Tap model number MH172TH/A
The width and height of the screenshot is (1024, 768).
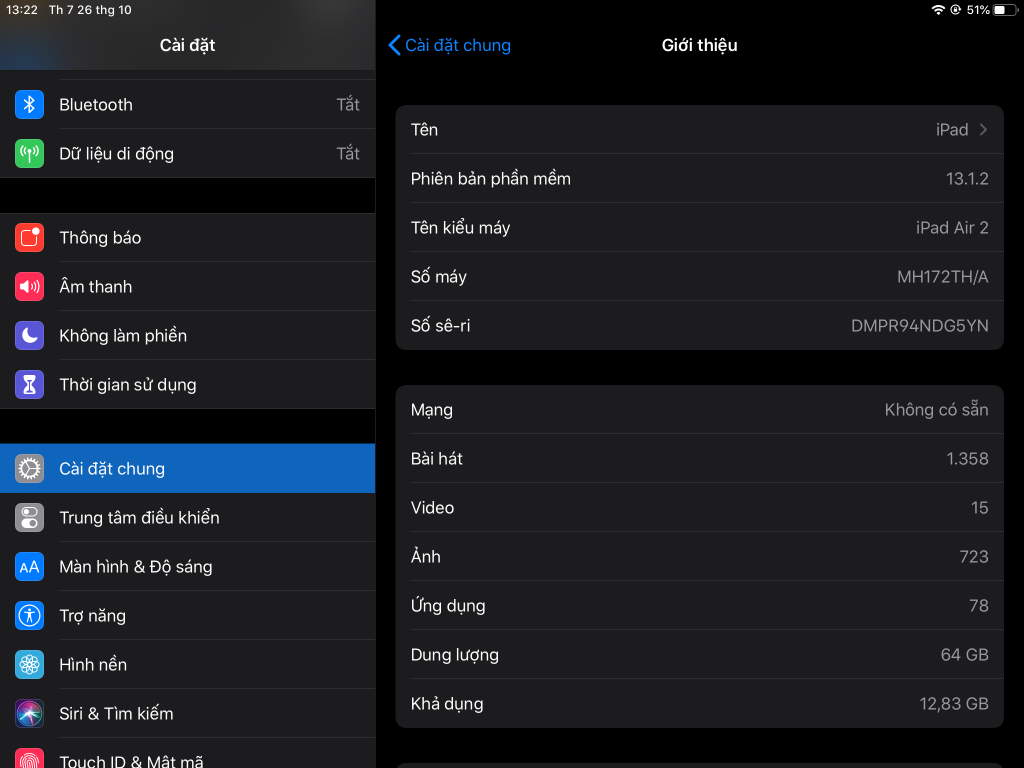coord(942,276)
